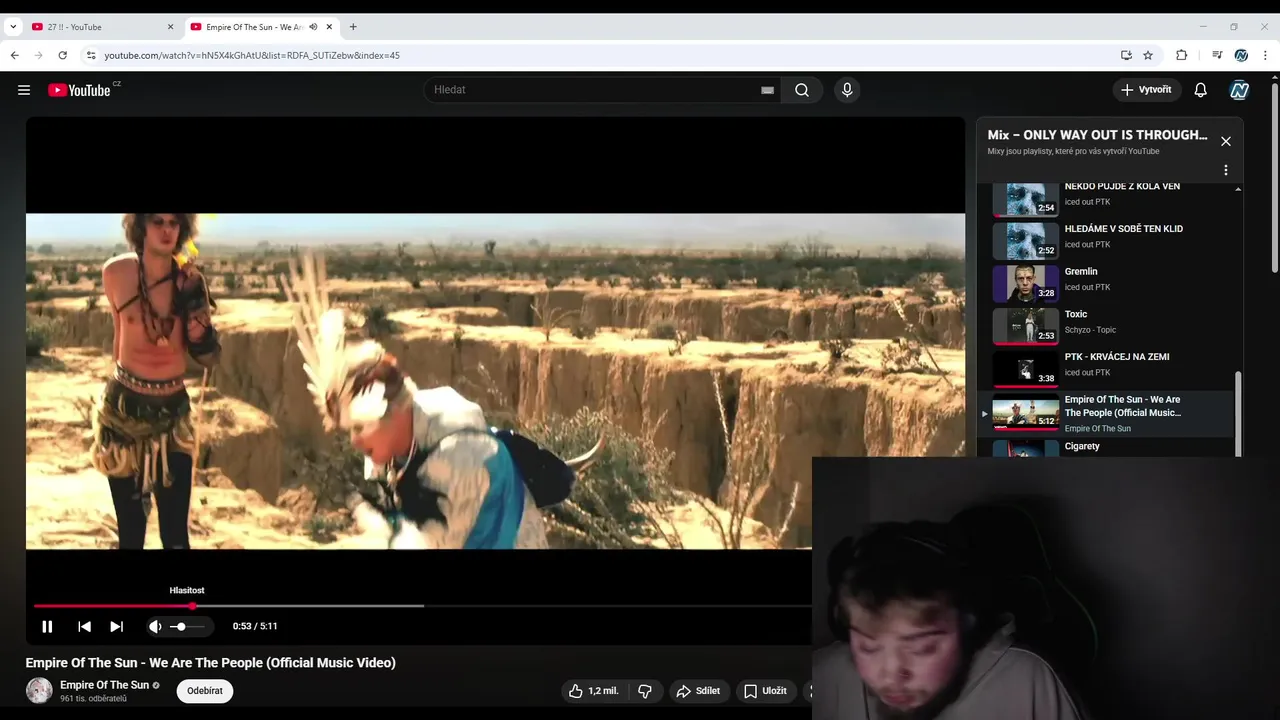Screen dimensions: 1280x720
Task: Open the on-screen keyboard icon in search
Action: 767,90
